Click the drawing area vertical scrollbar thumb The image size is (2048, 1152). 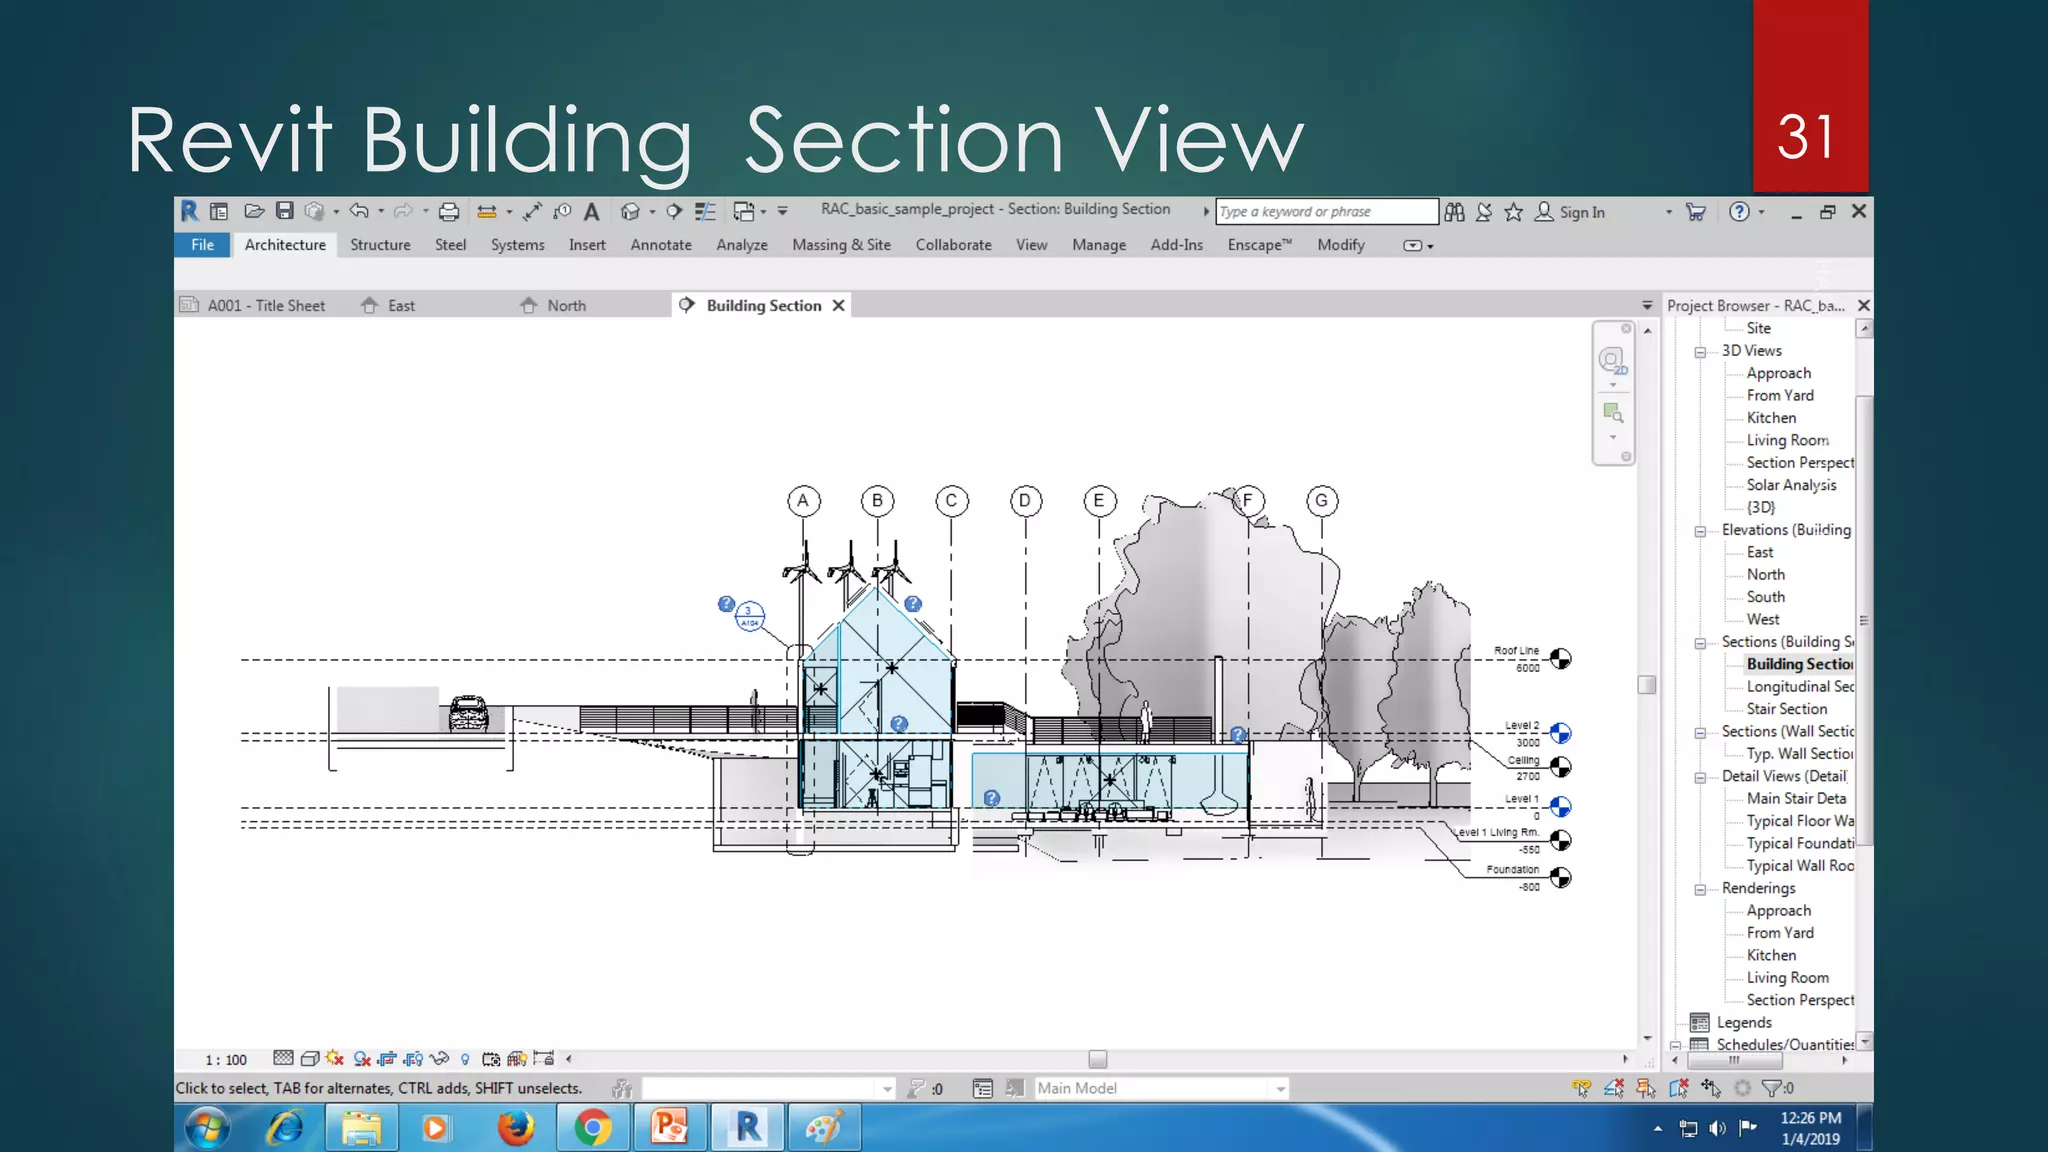coord(1647,685)
